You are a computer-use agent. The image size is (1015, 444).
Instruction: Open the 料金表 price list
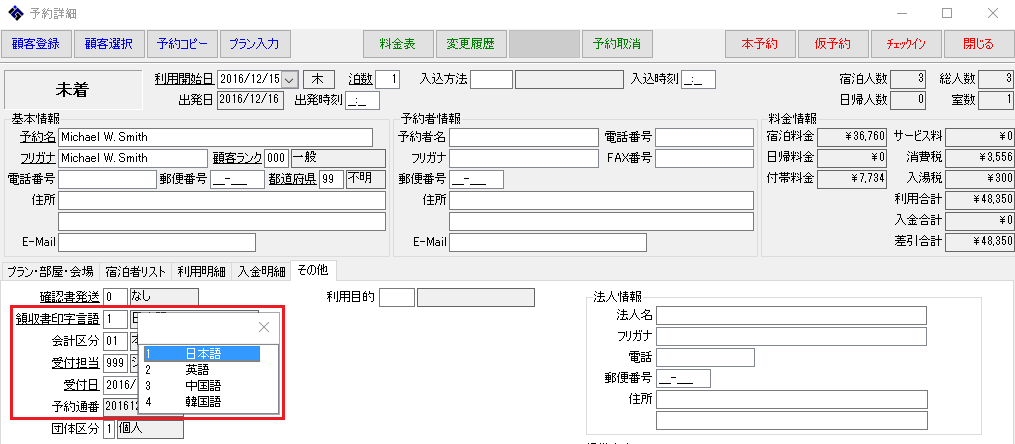click(x=397, y=44)
